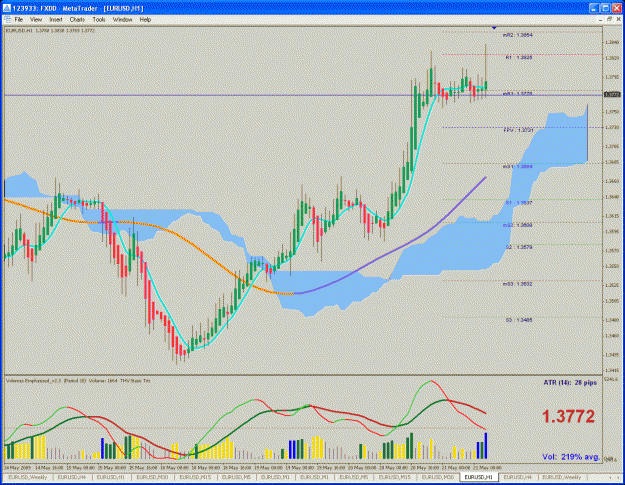
Task: Click the Vol: 219% avg. readout
Action: [x=571, y=457]
